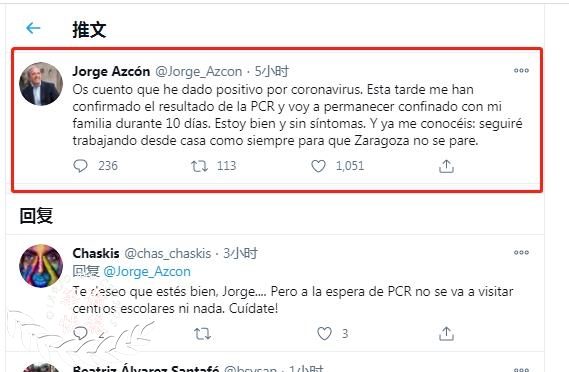Retweet Jorge Azcón's tweet with 113 retweets
Image resolution: width=569 pixels, height=372 pixels.
199,166
